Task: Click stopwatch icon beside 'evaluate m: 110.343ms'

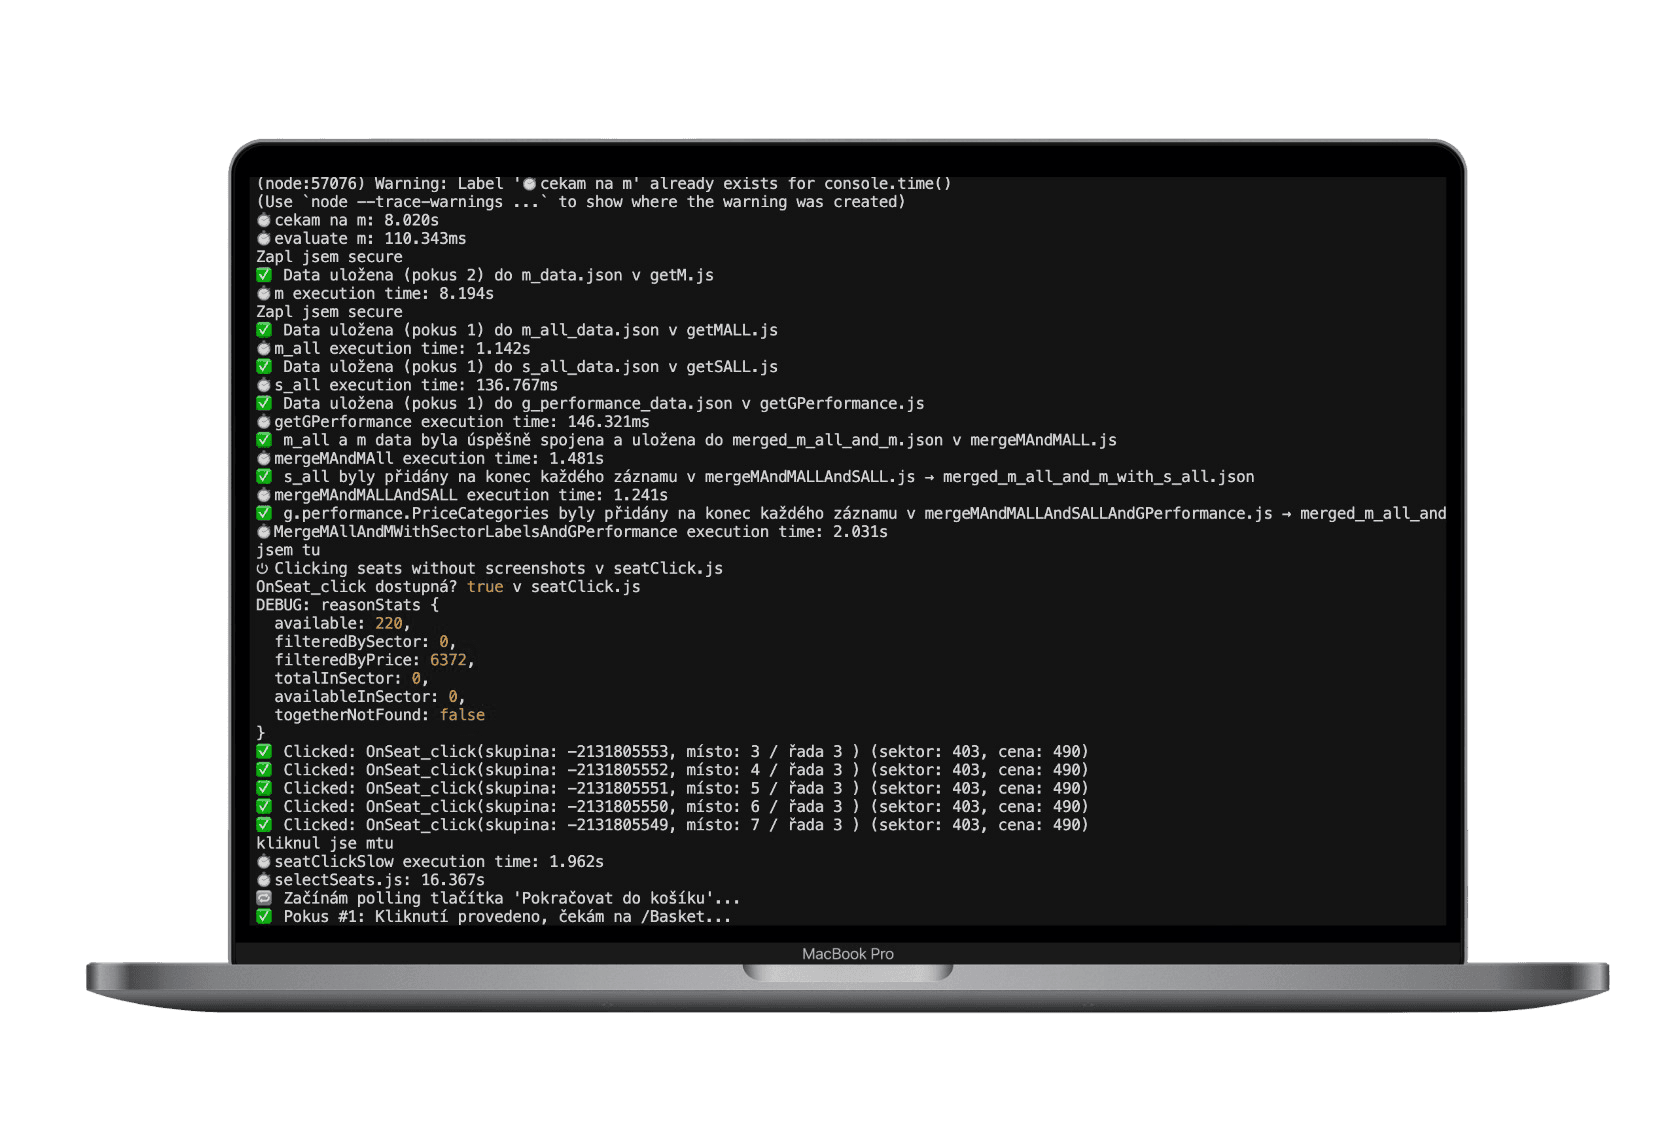Action: point(264,239)
